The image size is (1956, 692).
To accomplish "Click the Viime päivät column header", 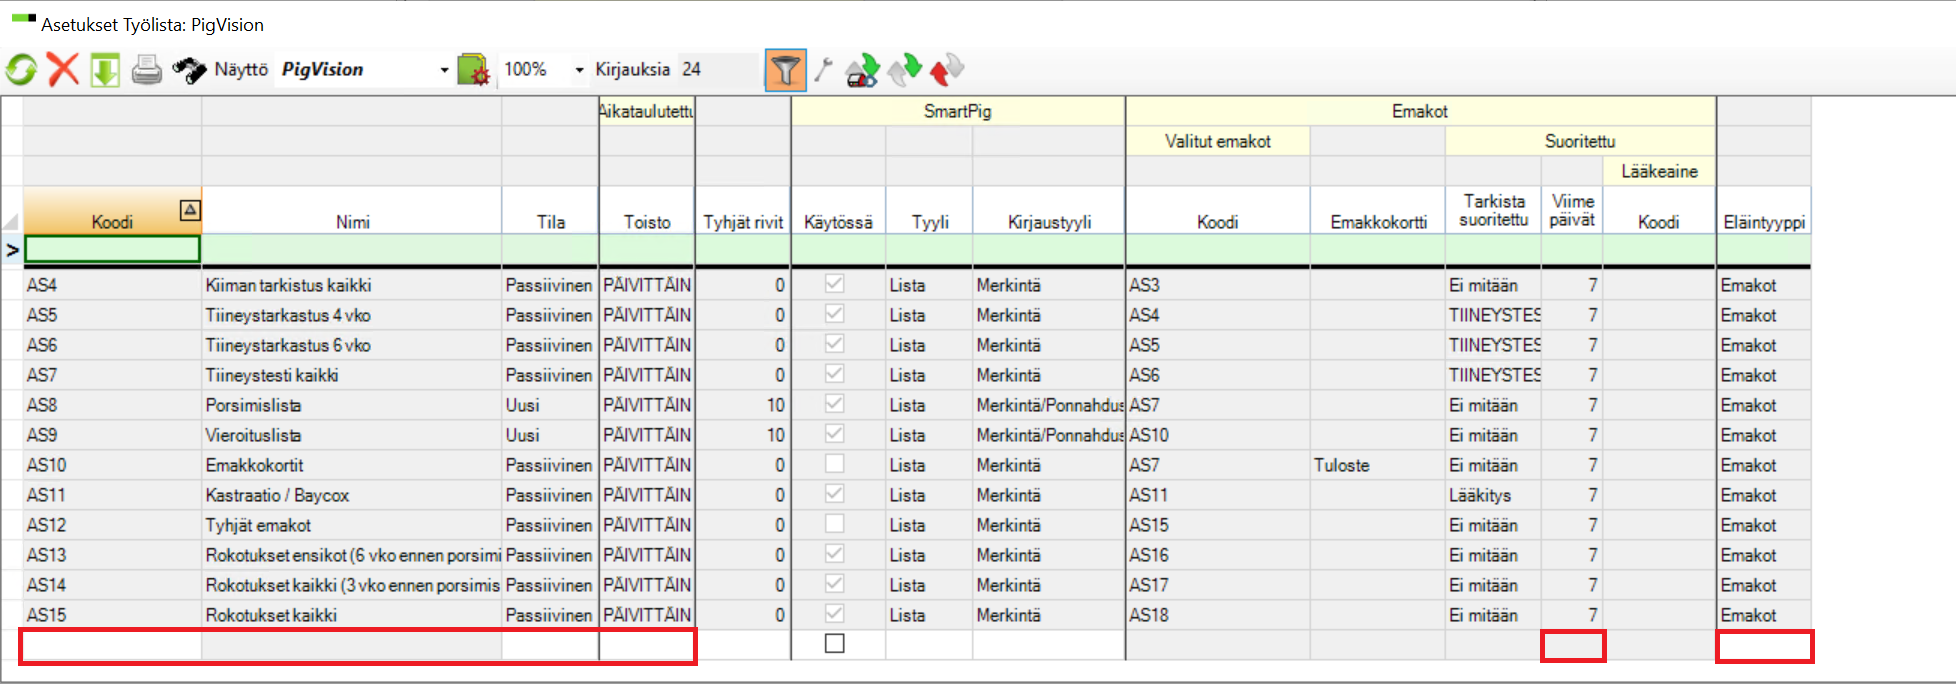I will [x=1572, y=211].
